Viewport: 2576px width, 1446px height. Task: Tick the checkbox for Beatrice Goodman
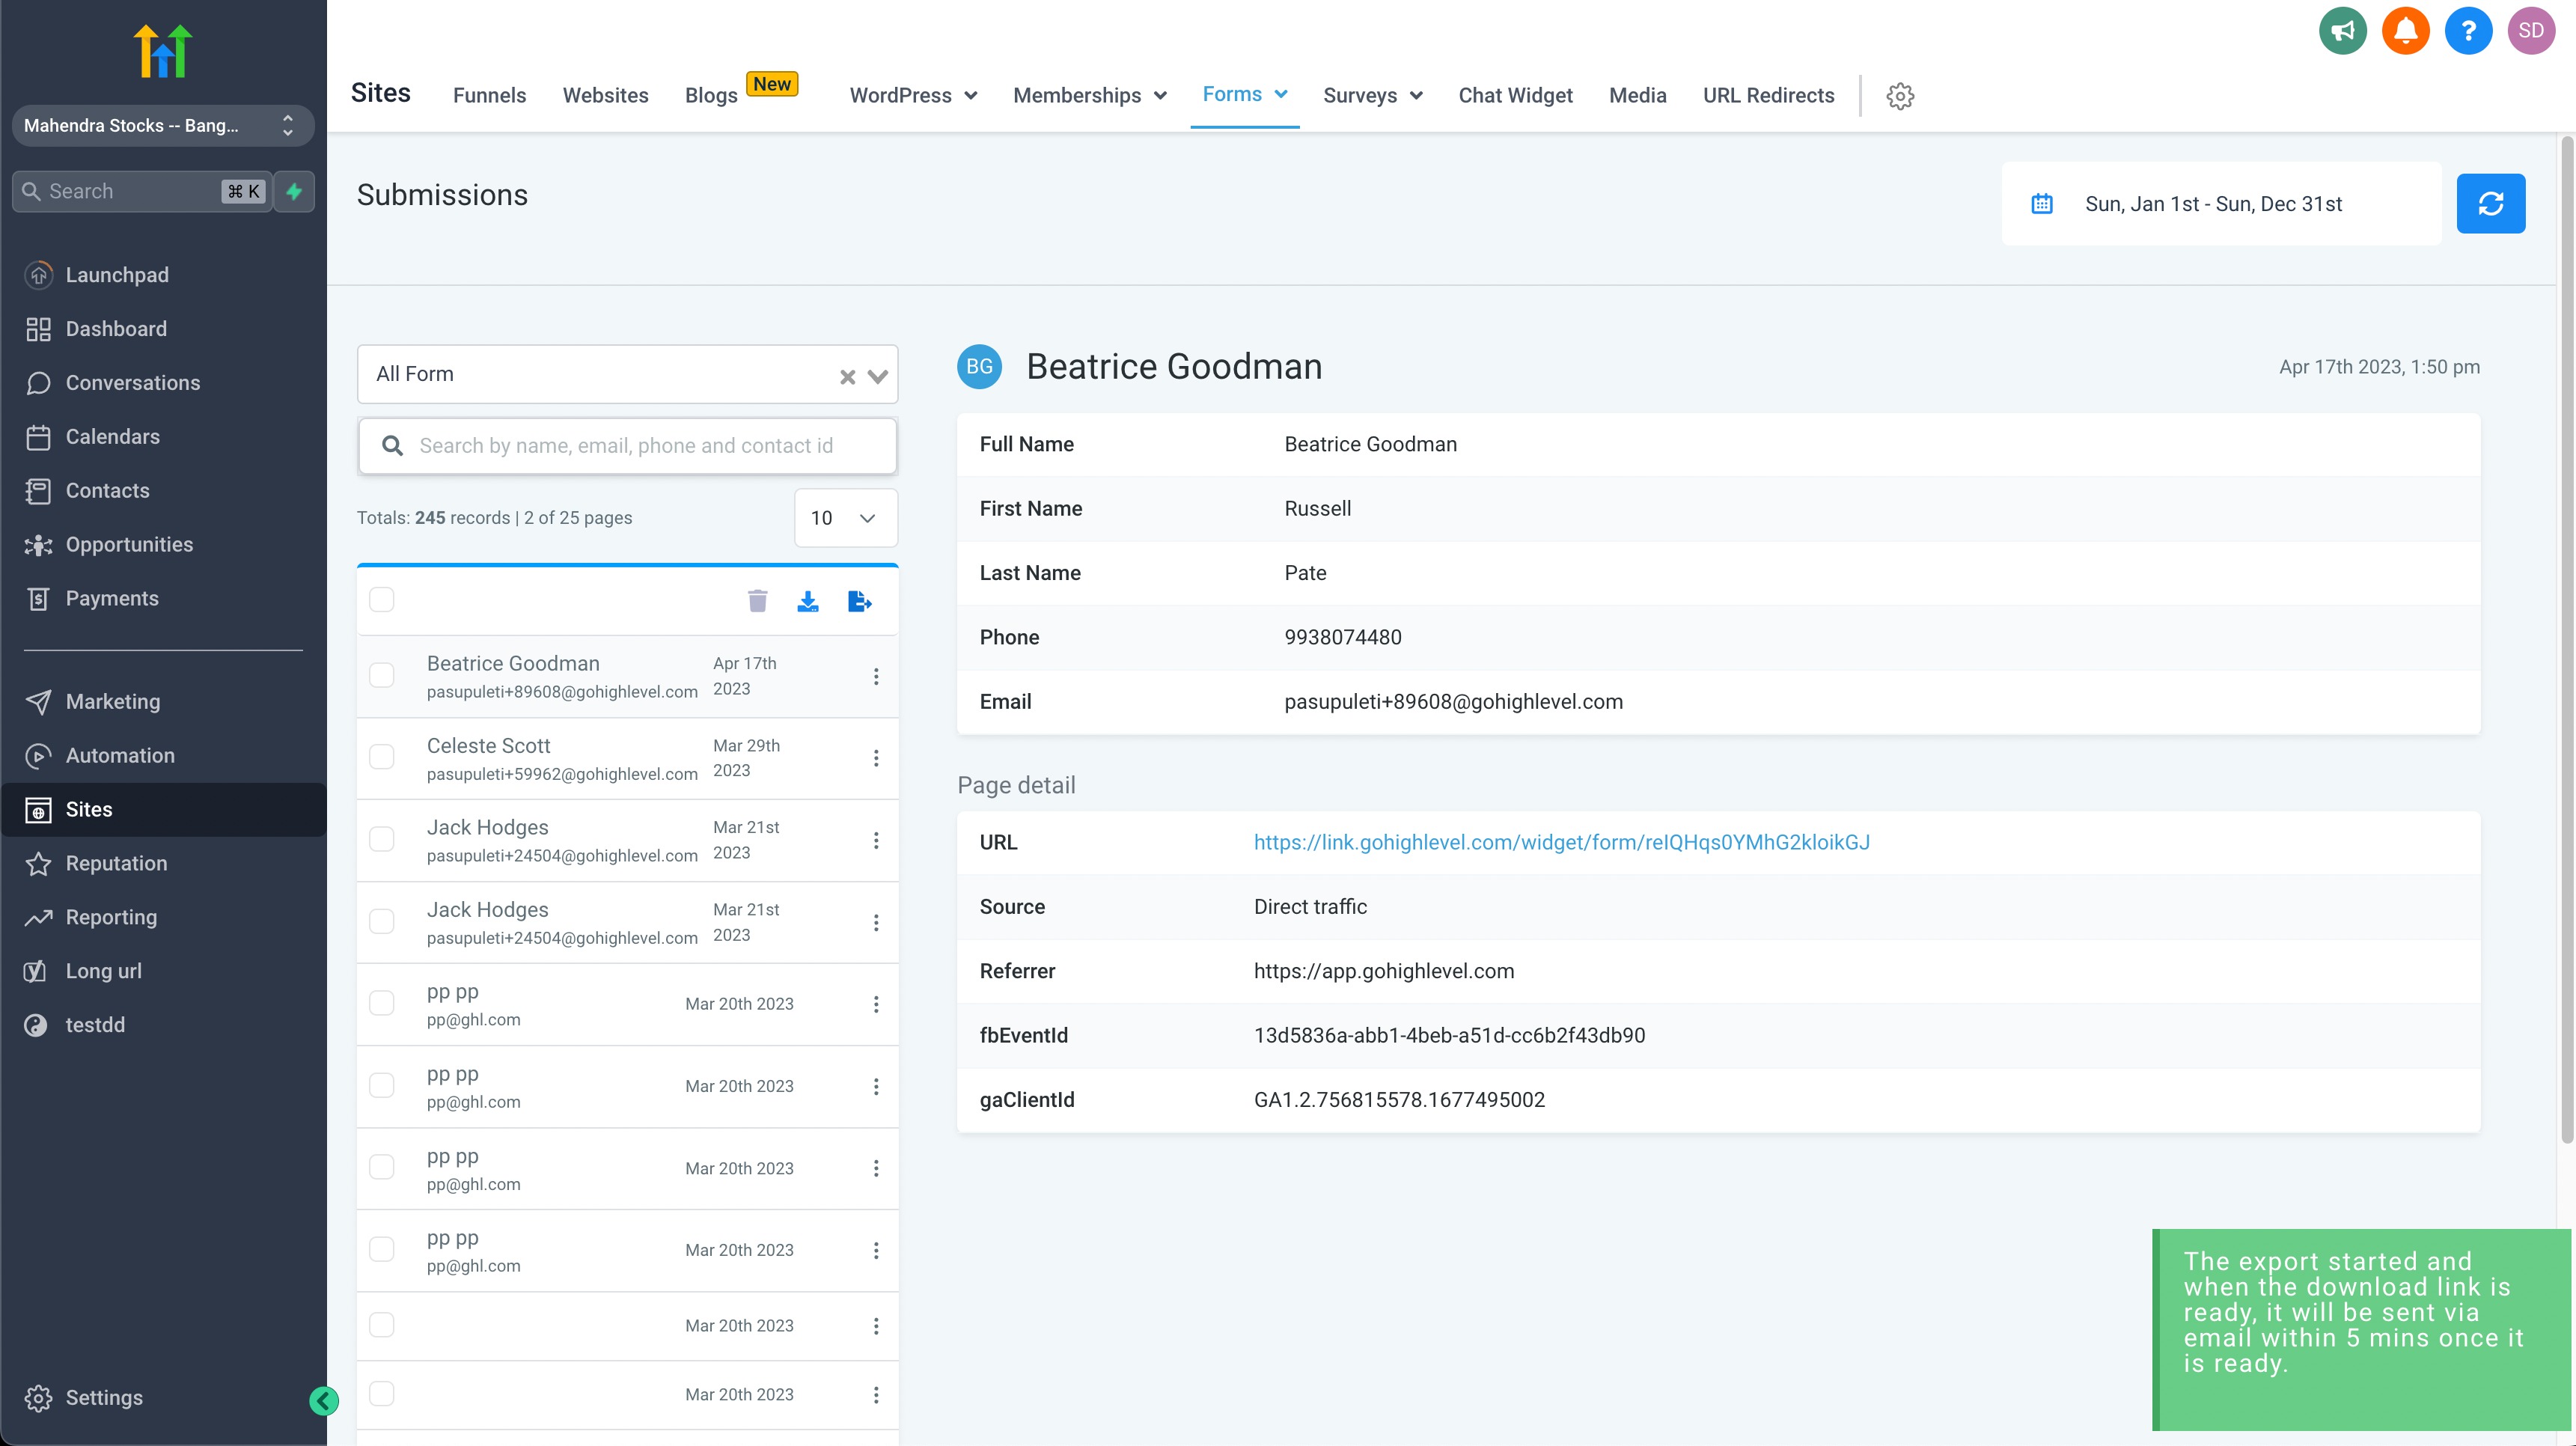tap(382, 675)
